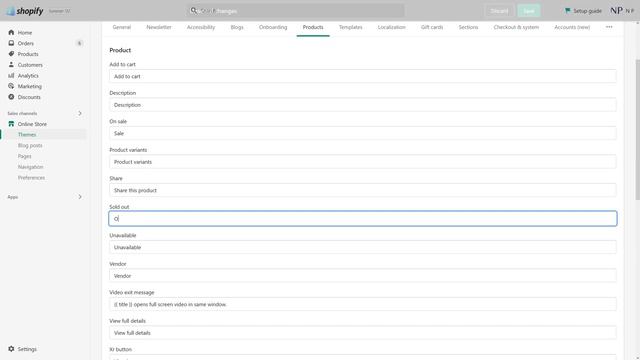Image resolution: width=640 pixels, height=360 pixels.
Task: Switch to the Gift cards tab
Action: pyautogui.click(x=432, y=27)
